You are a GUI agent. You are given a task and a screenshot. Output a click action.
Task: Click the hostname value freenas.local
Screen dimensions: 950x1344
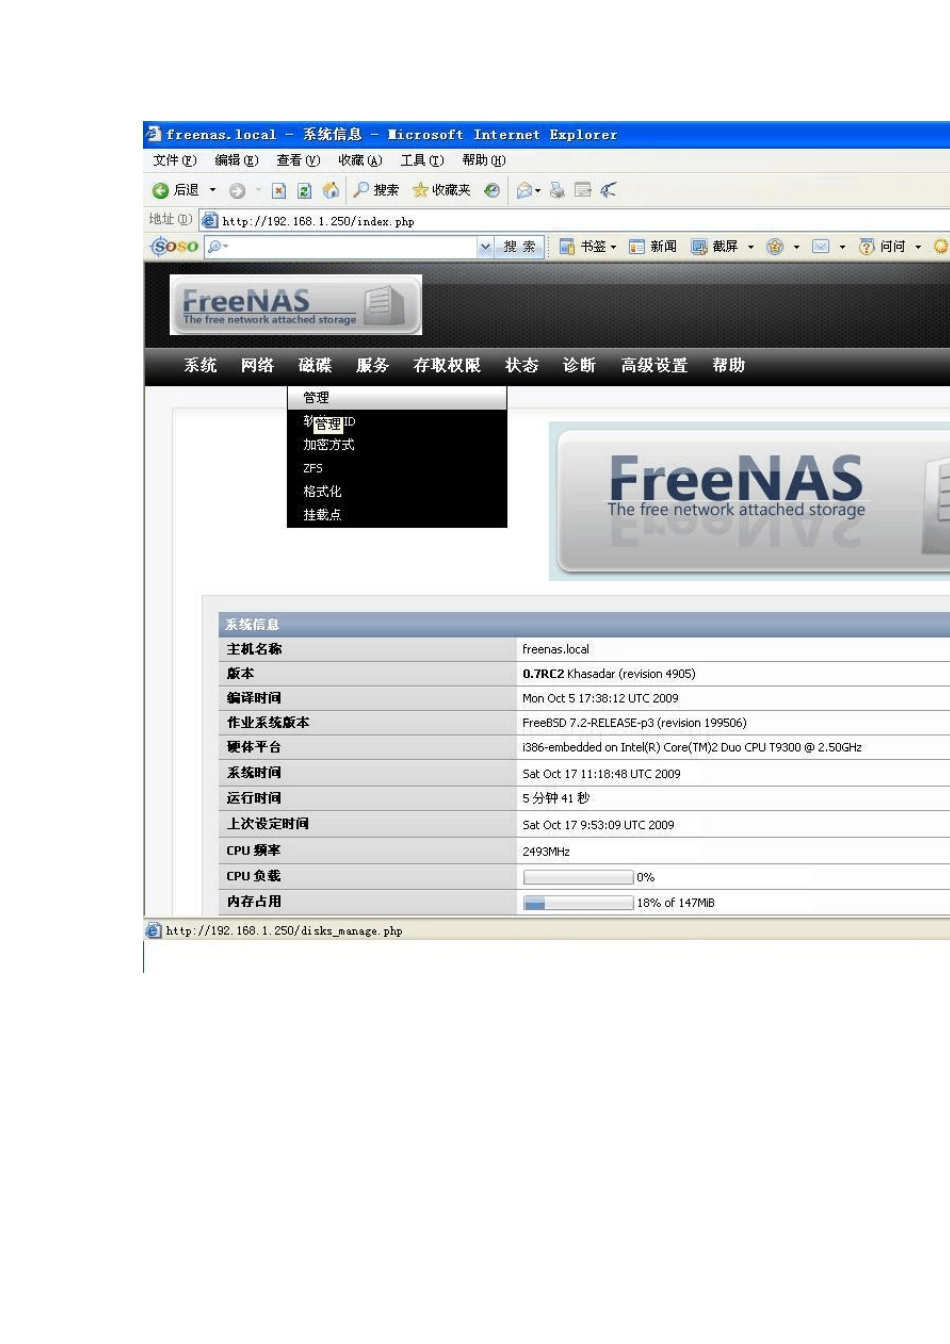coord(556,649)
